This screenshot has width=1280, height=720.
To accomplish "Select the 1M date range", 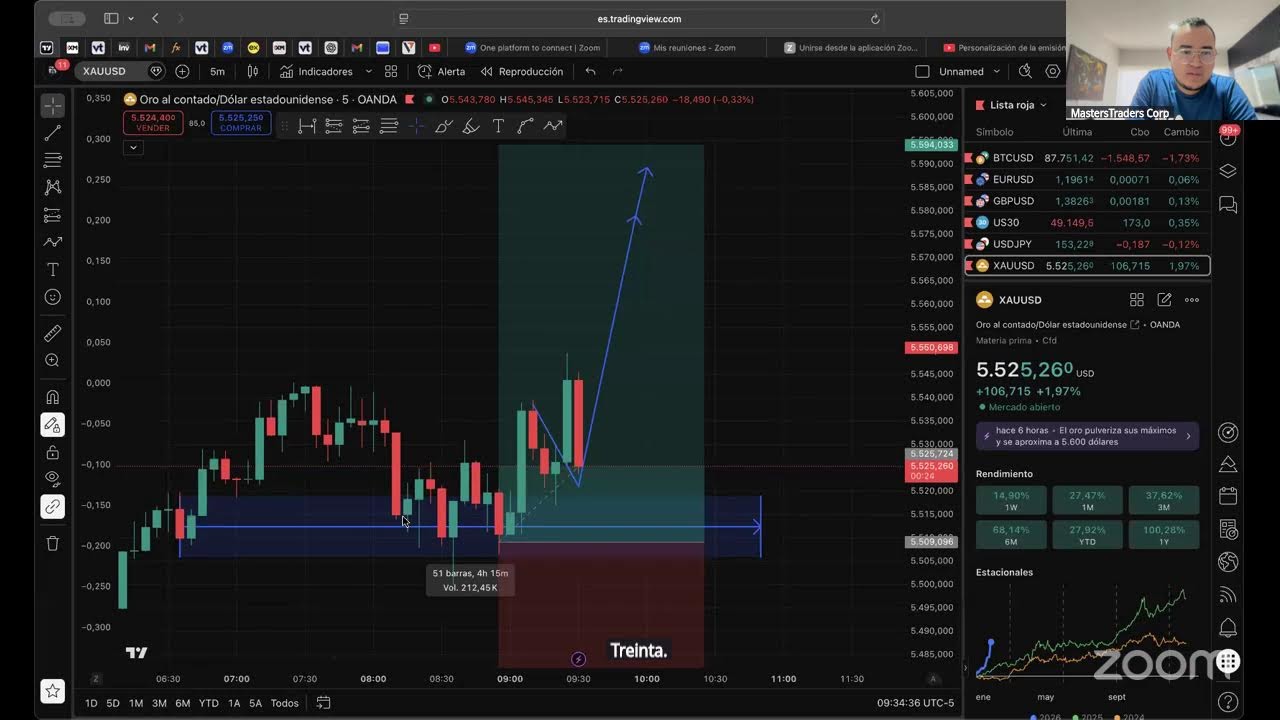I will click(136, 703).
